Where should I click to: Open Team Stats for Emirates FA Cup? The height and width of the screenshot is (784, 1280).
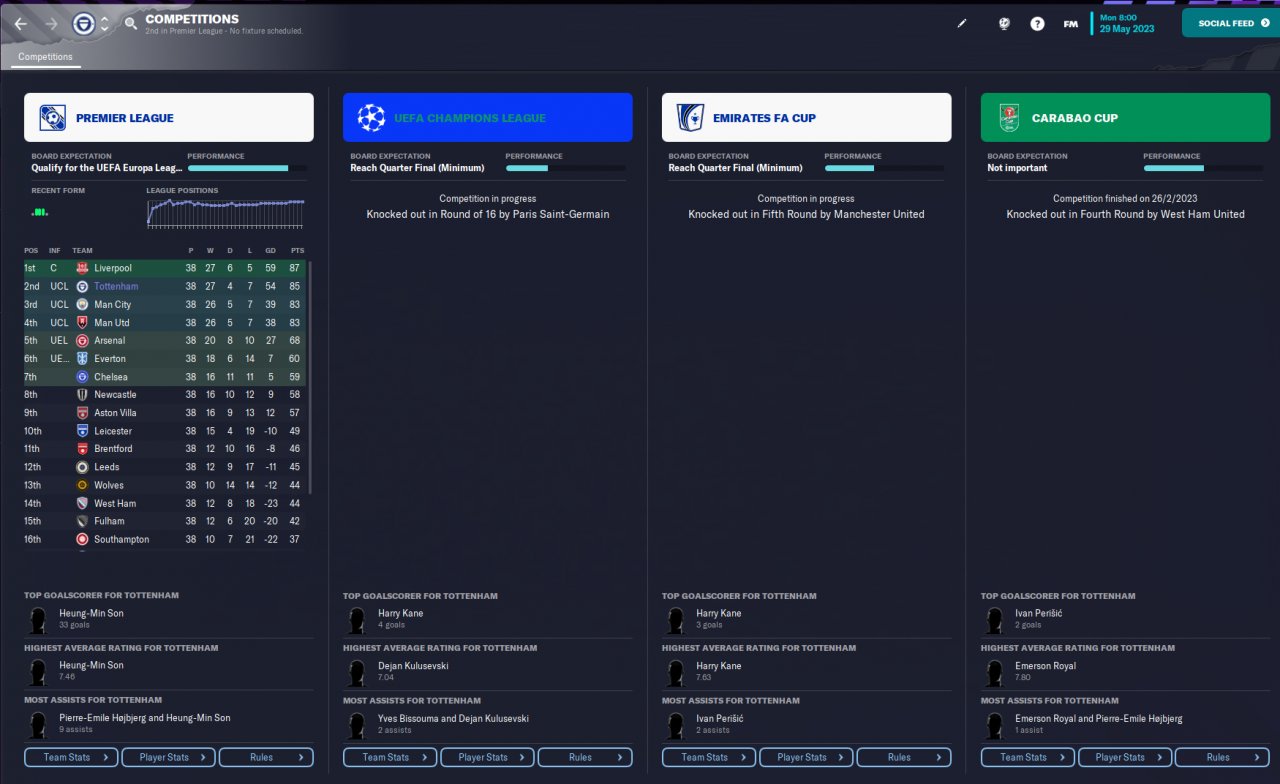710,757
